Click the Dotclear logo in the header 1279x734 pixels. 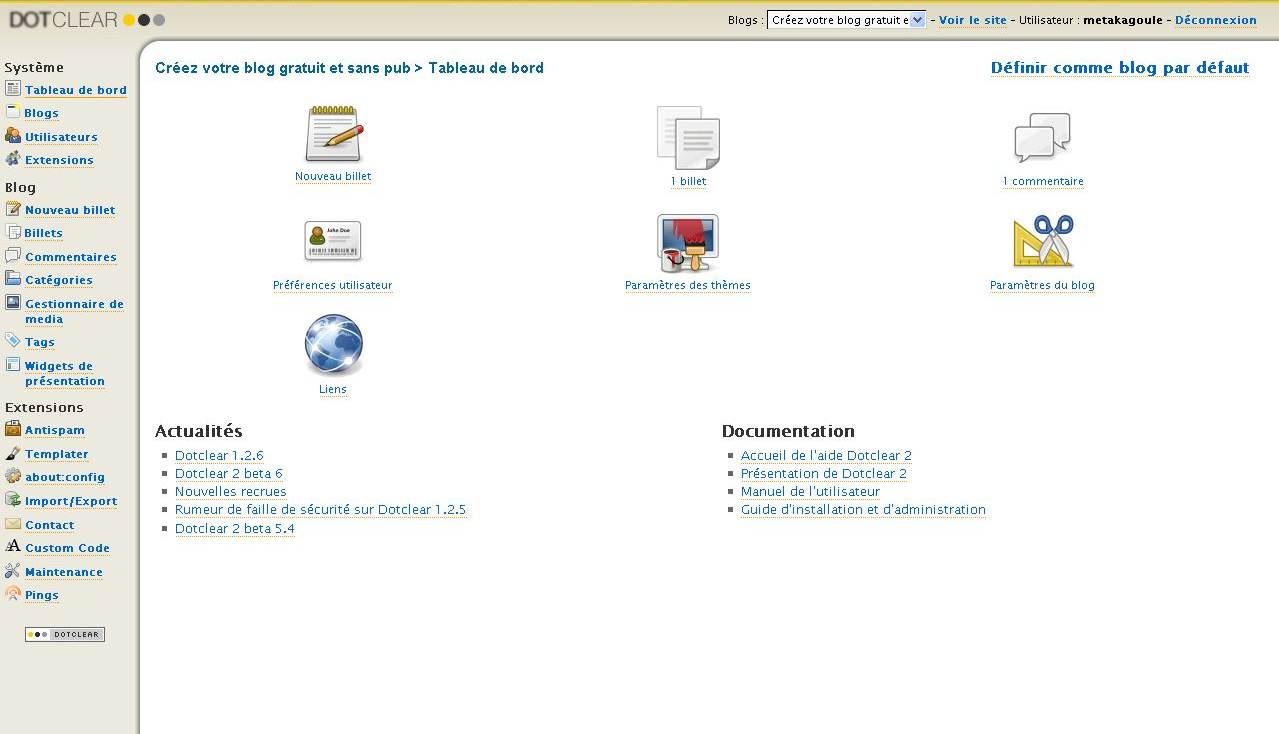tap(87, 19)
